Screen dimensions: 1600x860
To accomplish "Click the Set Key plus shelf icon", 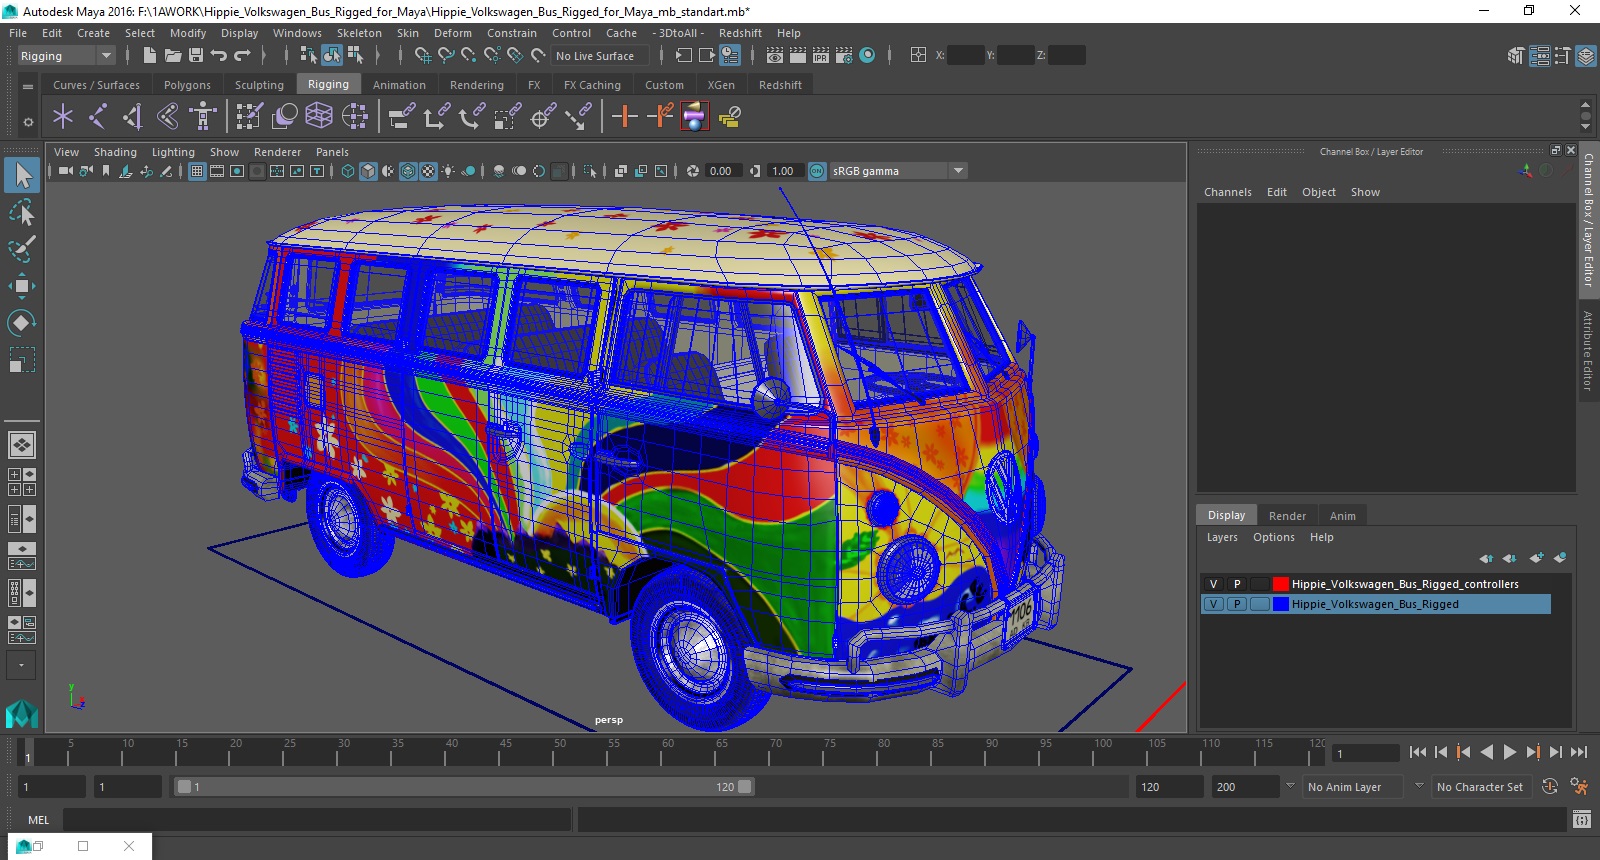I will tap(625, 117).
